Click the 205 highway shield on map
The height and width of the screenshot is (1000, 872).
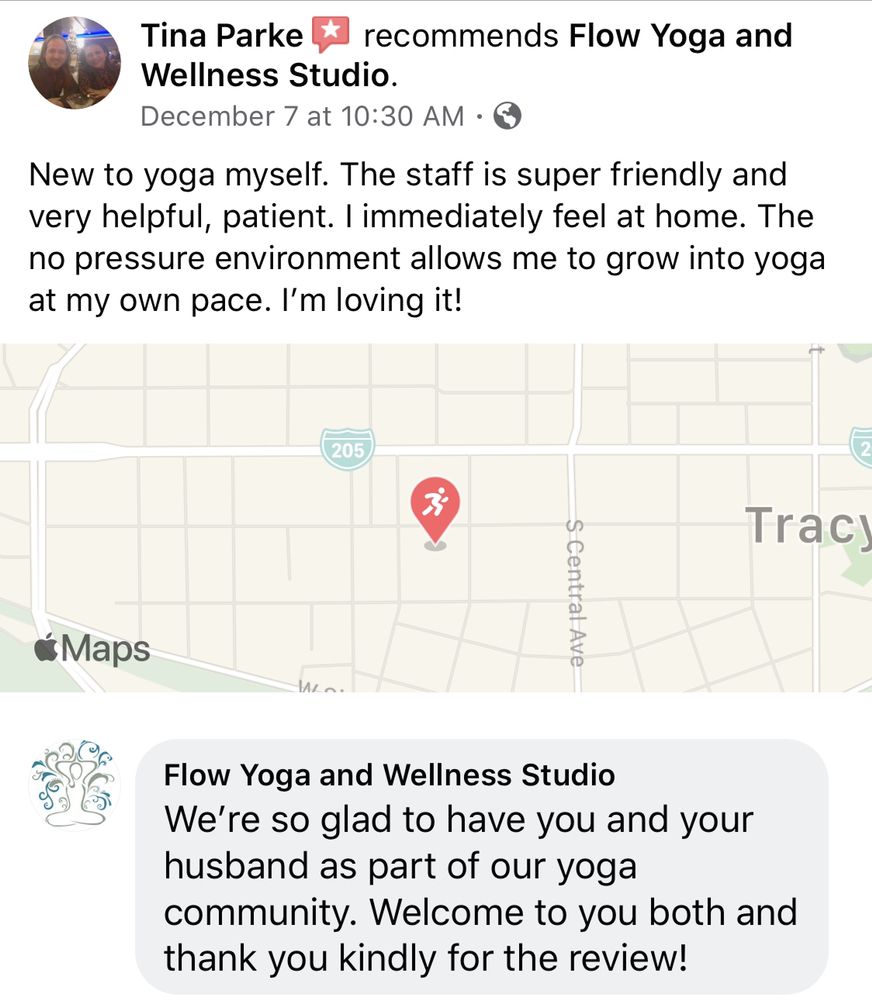(347, 449)
